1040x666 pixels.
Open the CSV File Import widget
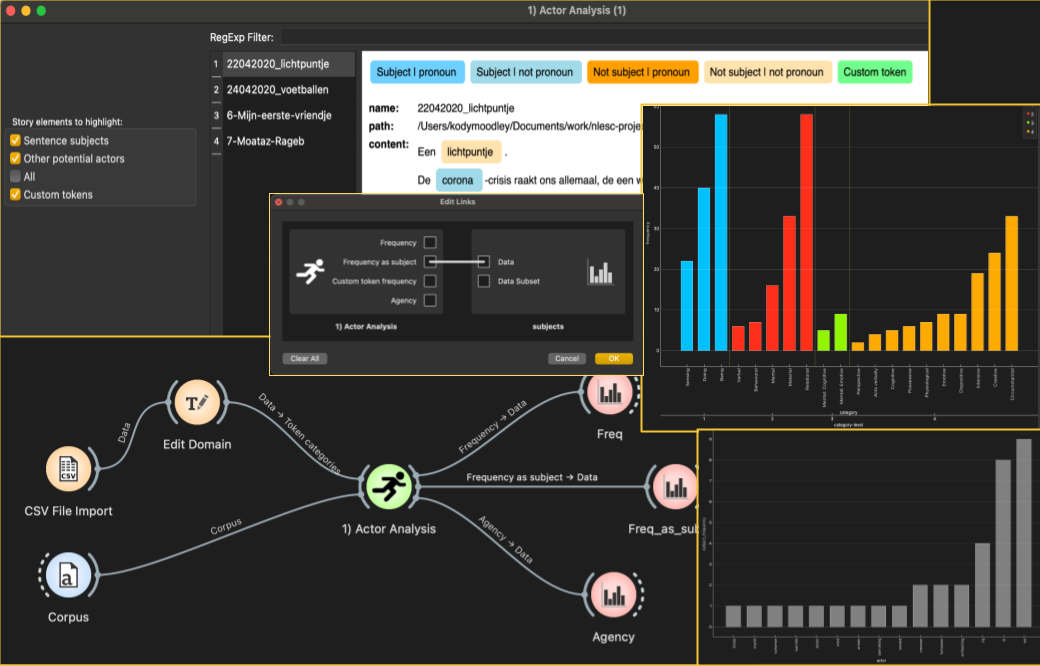[x=68, y=468]
